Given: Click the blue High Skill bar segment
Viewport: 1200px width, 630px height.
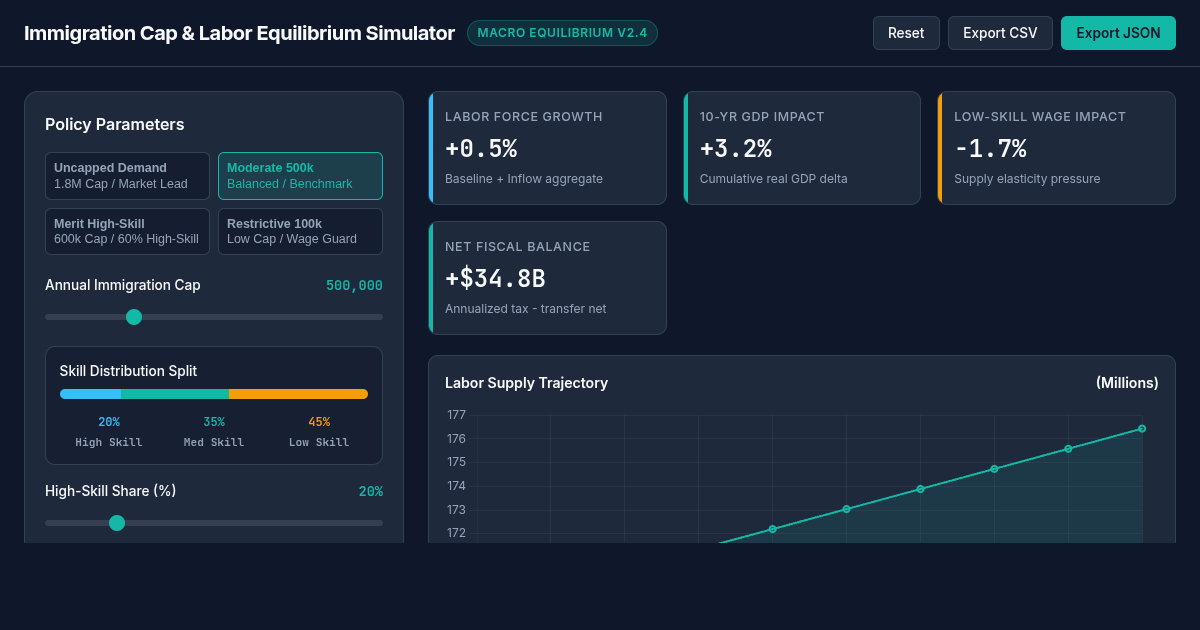Looking at the screenshot, I should (90, 394).
